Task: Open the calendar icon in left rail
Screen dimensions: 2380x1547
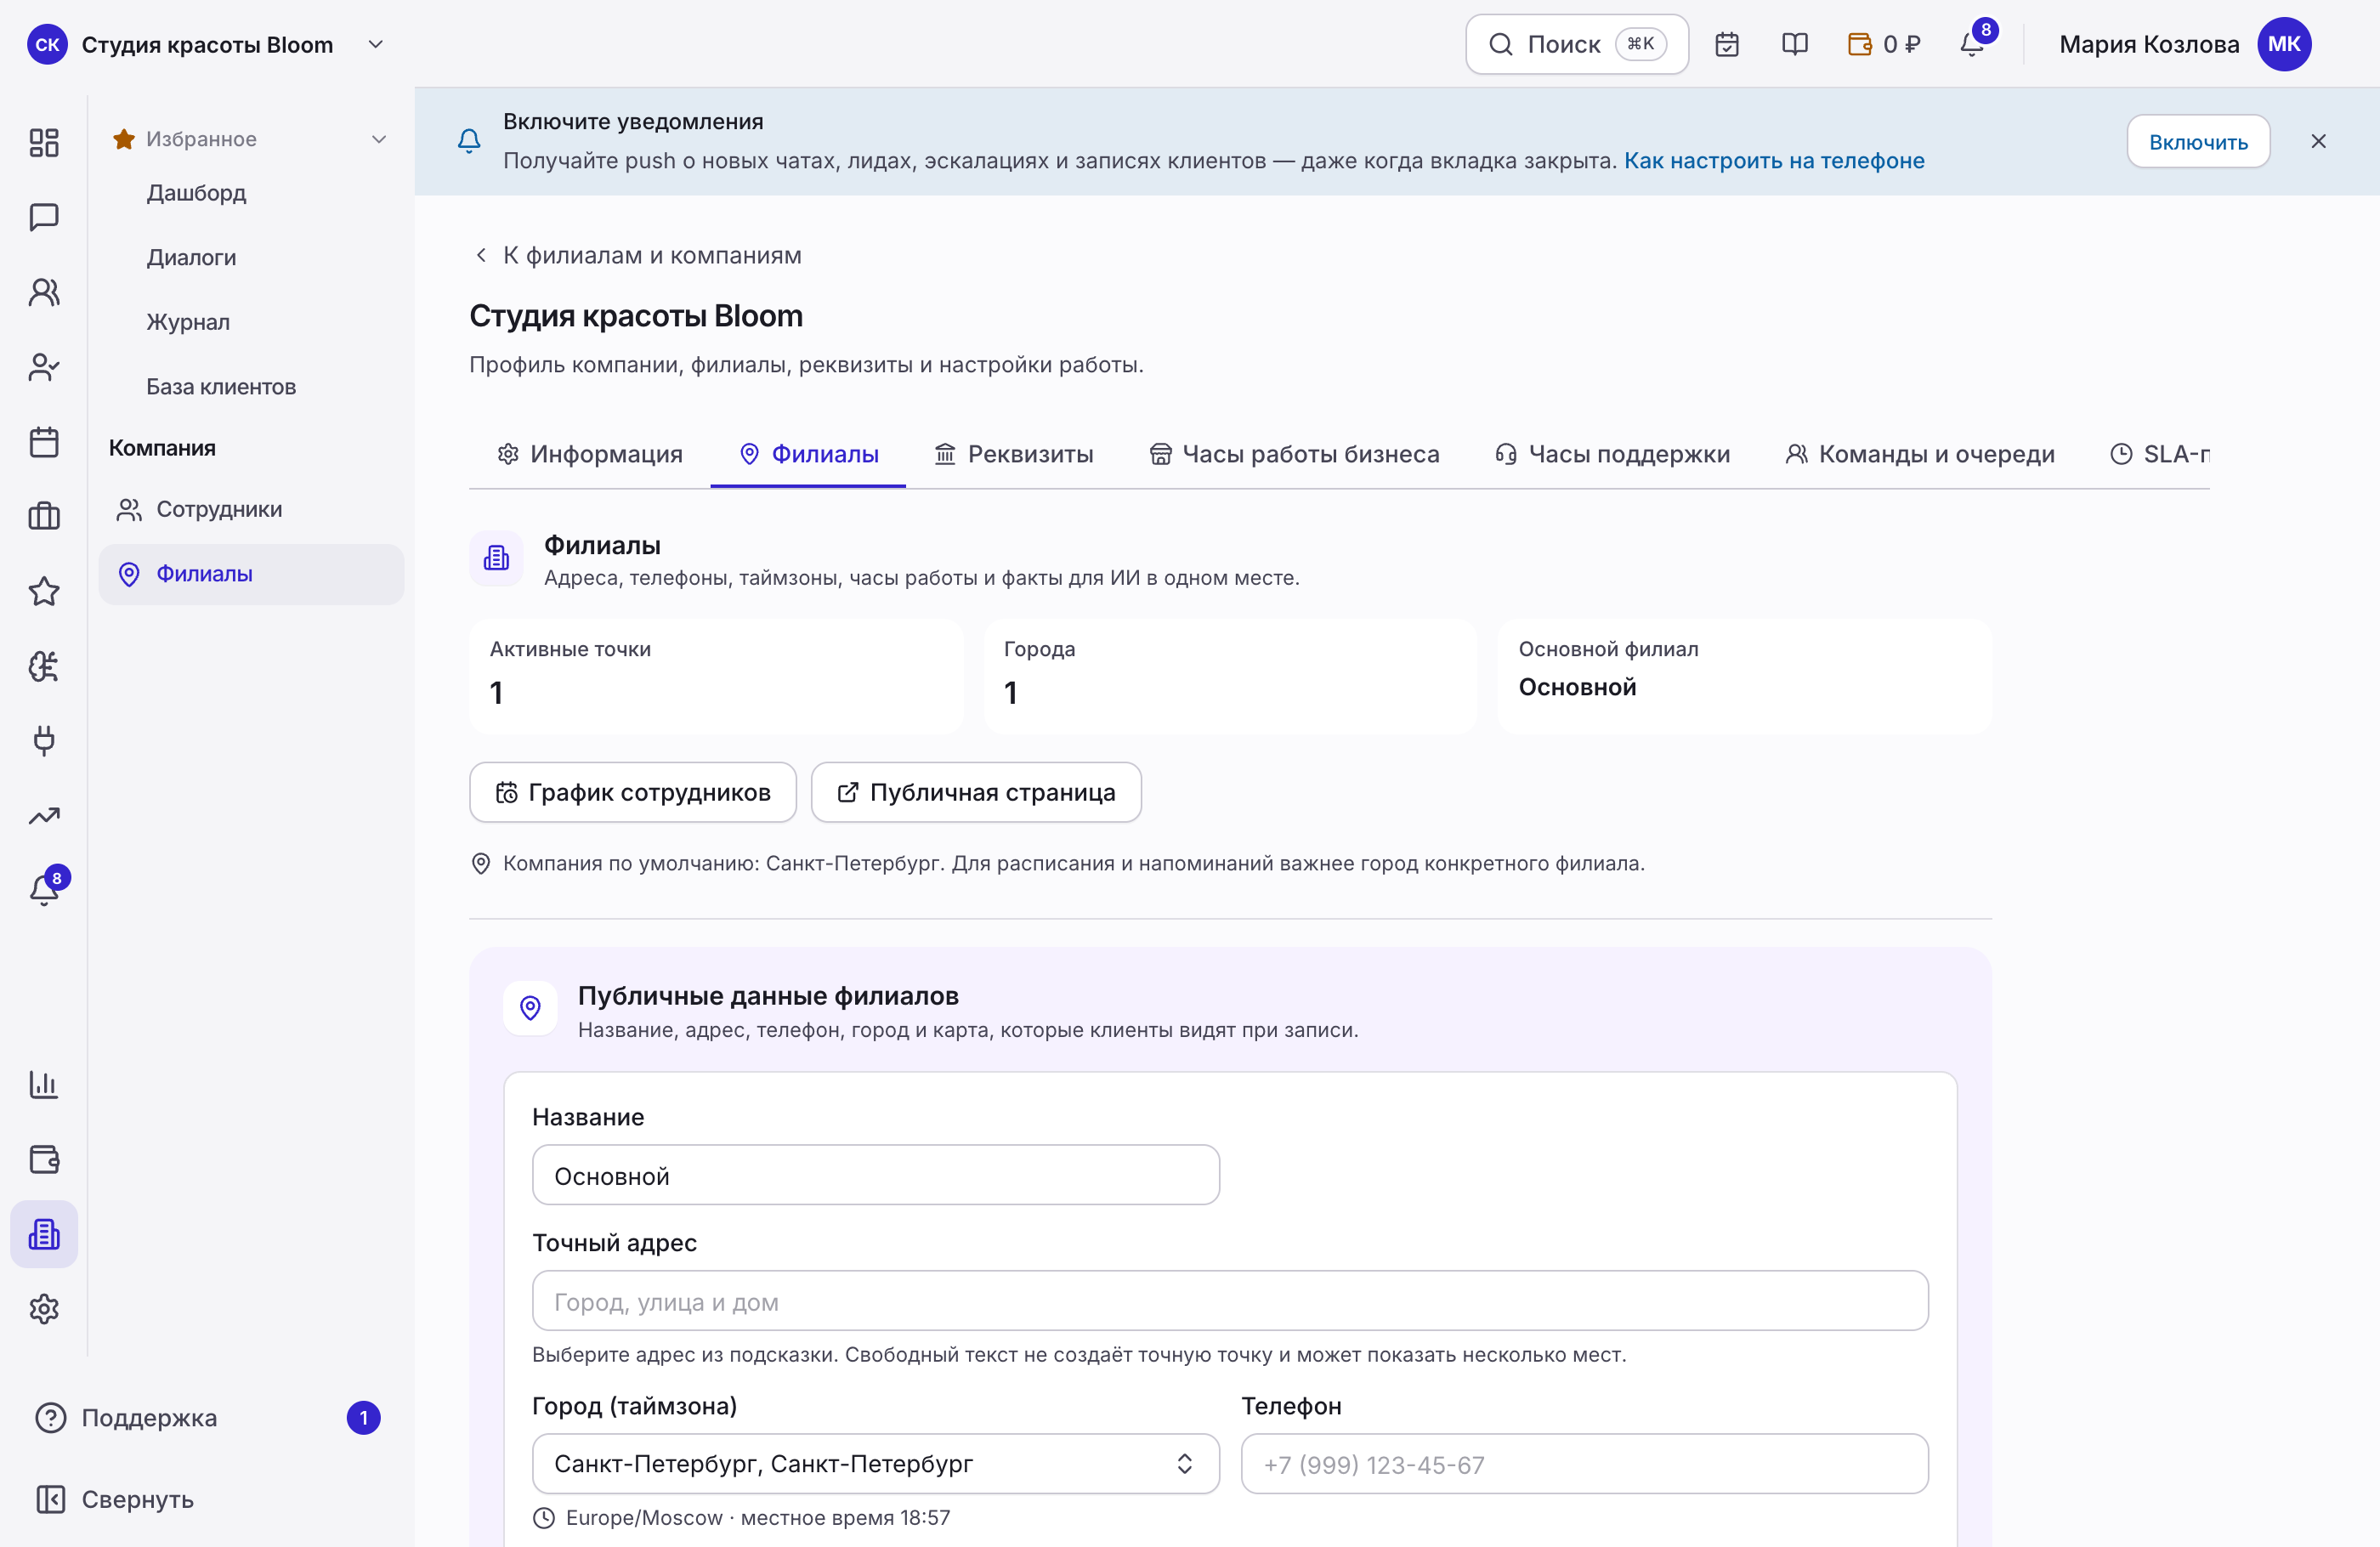Action: tap(44, 442)
